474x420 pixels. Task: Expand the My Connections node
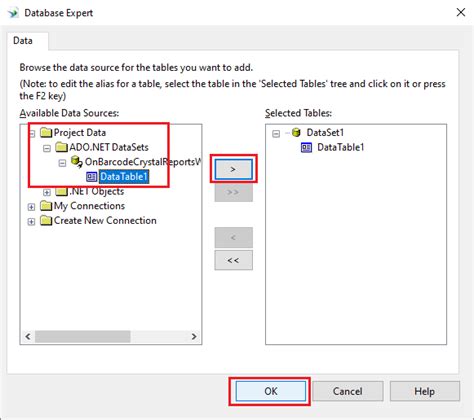[x=31, y=207]
